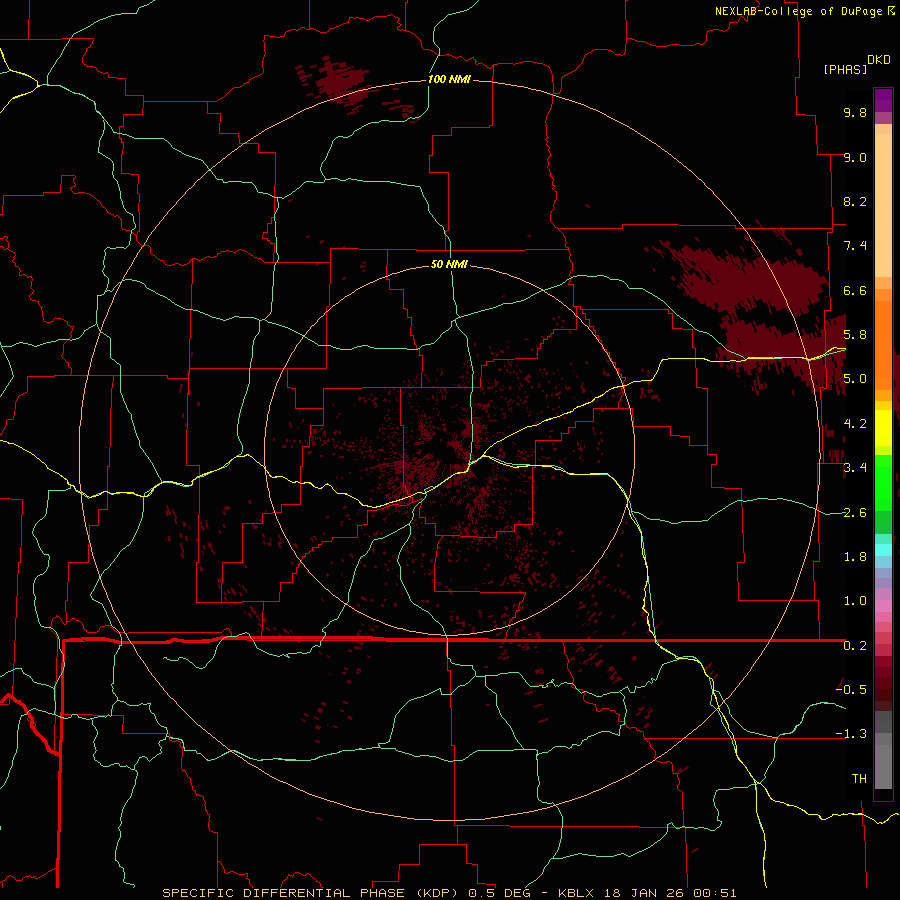Click the -1.3 scale value
Image resolution: width=900 pixels, height=900 pixels.
tap(851, 734)
